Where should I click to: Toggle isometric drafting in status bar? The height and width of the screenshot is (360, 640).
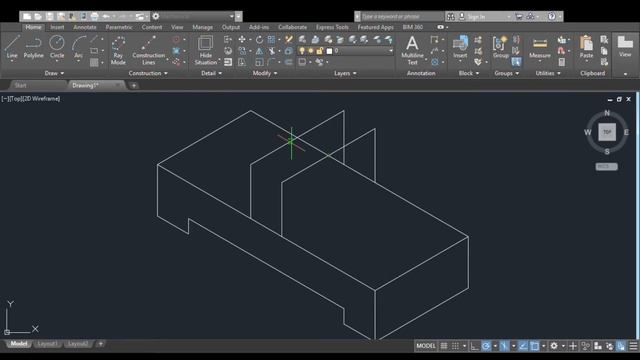point(504,346)
